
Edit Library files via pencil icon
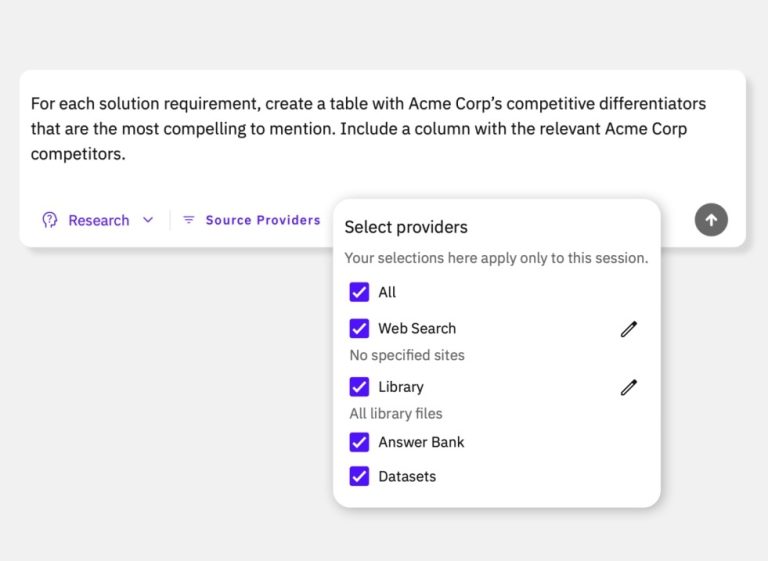pyautogui.click(x=628, y=387)
